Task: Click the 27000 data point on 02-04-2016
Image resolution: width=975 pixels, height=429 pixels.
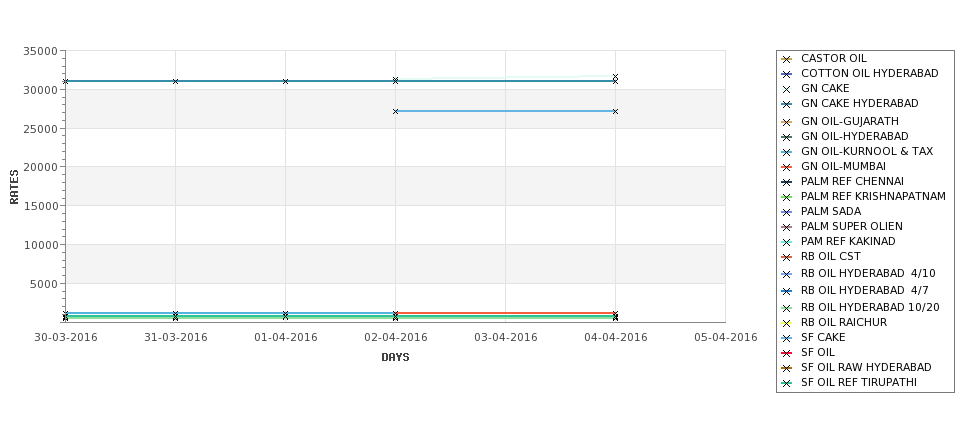Action: pos(395,111)
